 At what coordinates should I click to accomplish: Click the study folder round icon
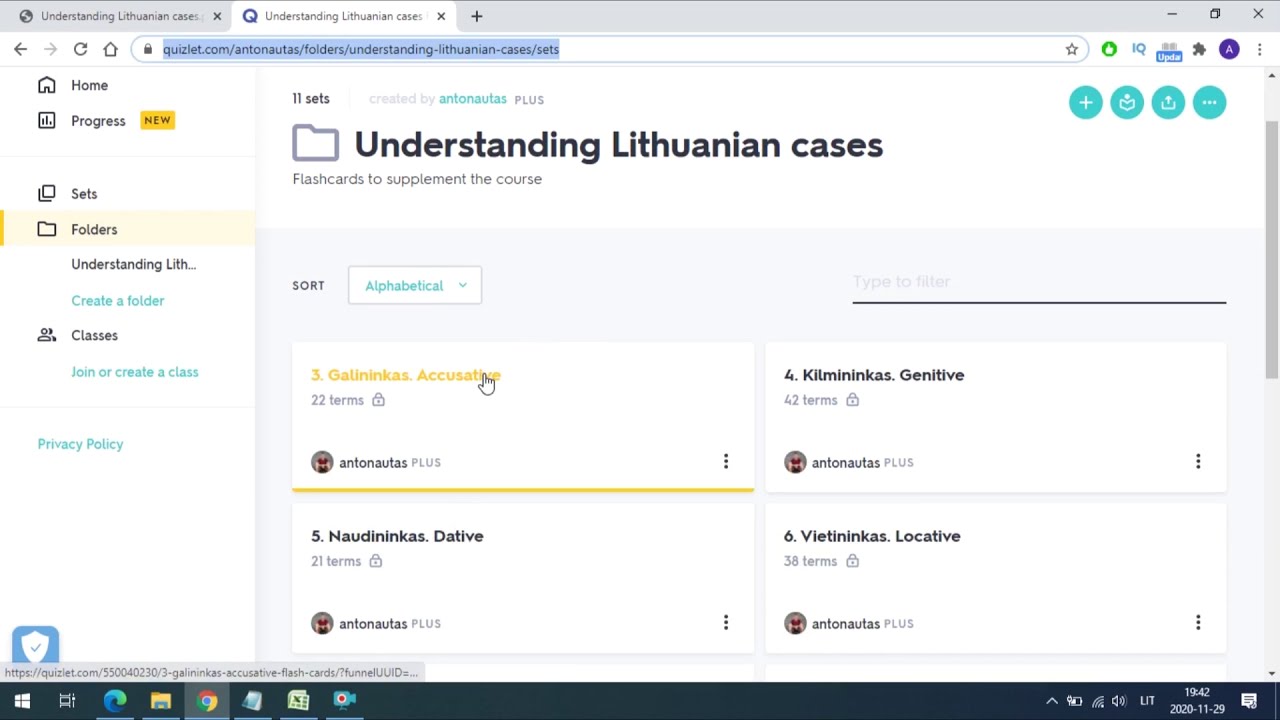(1127, 102)
